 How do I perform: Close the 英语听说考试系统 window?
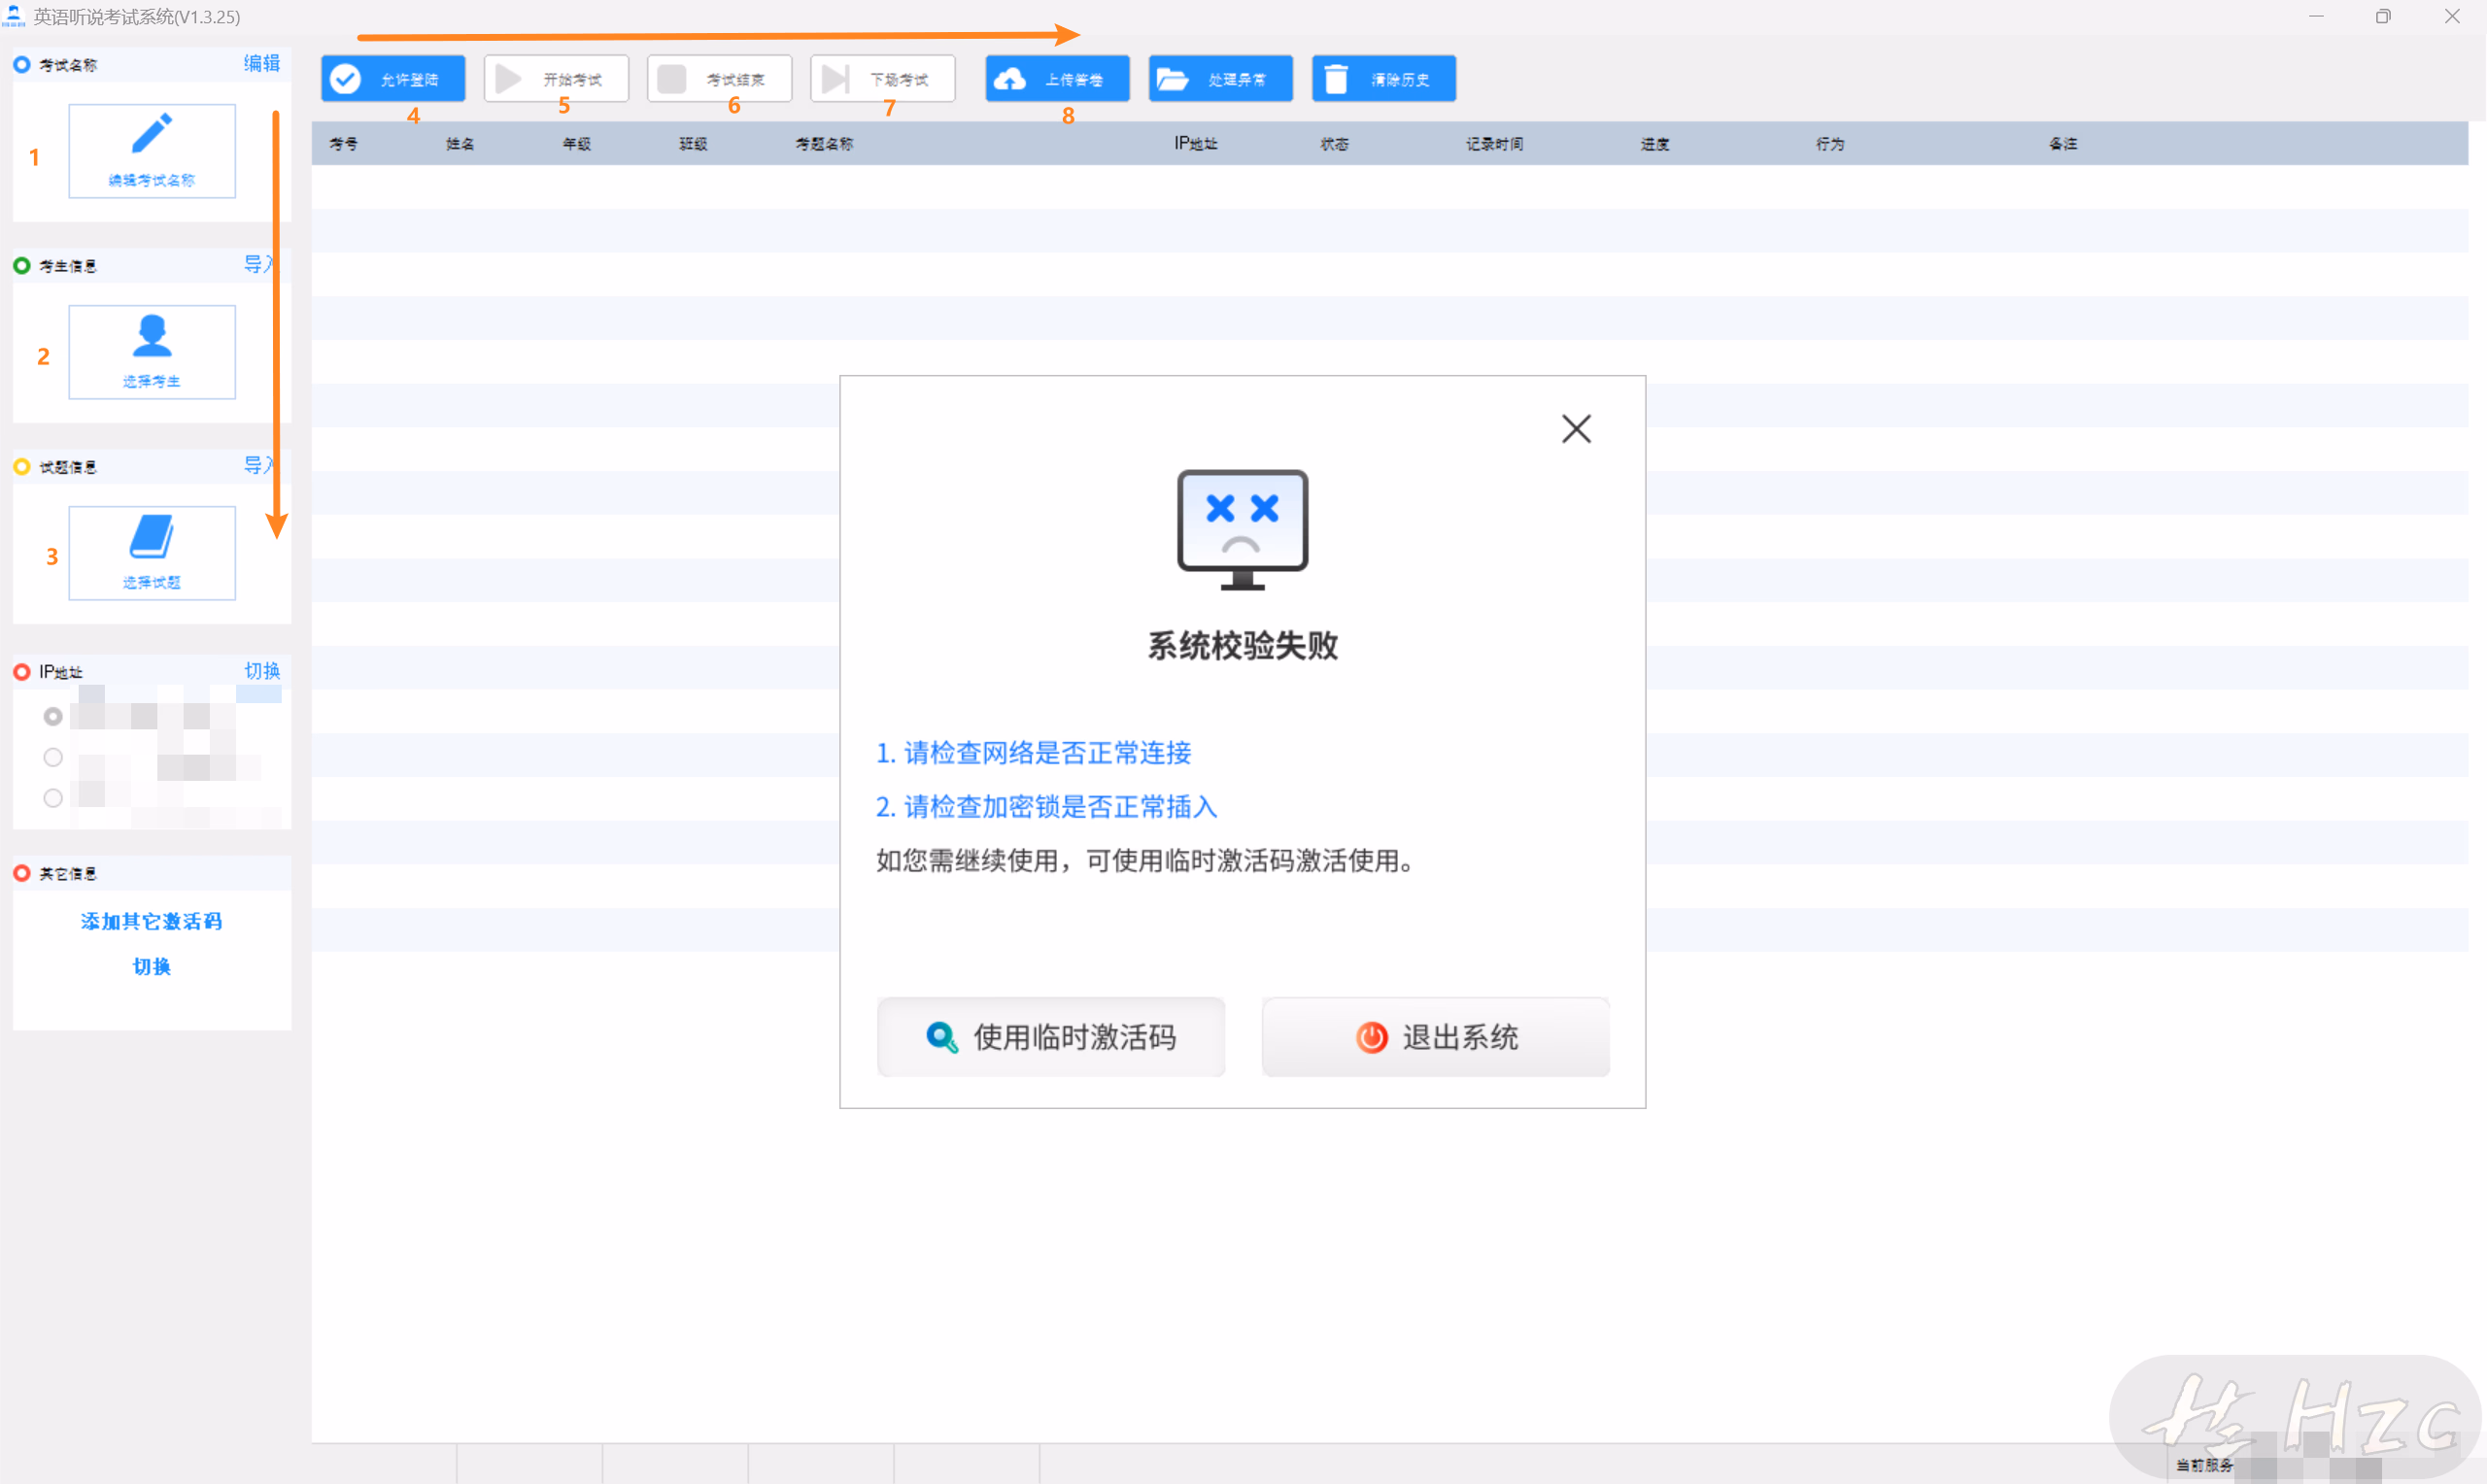[2452, 16]
